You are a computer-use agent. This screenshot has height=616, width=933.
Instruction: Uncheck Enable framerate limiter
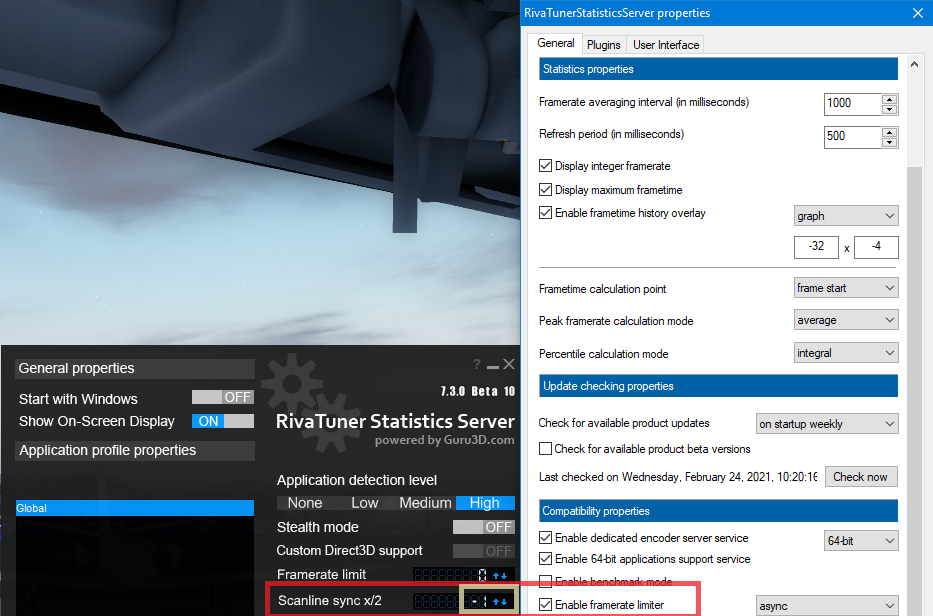545,604
